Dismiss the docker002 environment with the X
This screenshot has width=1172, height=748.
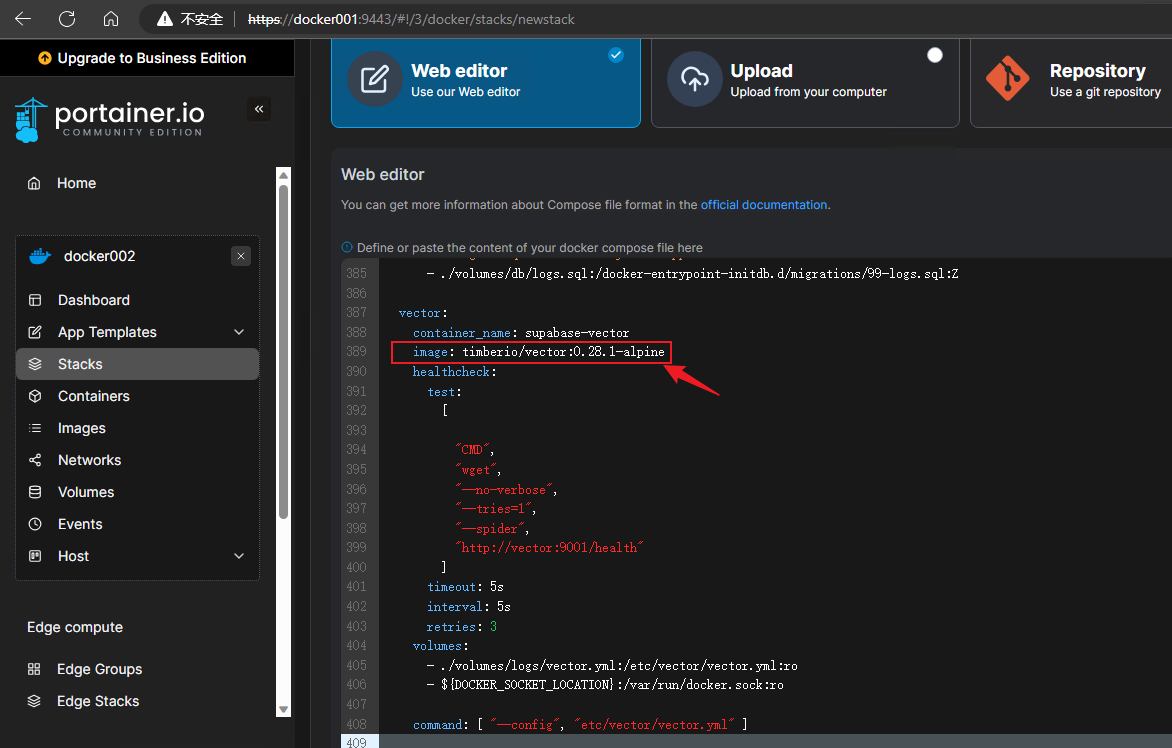point(241,255)
